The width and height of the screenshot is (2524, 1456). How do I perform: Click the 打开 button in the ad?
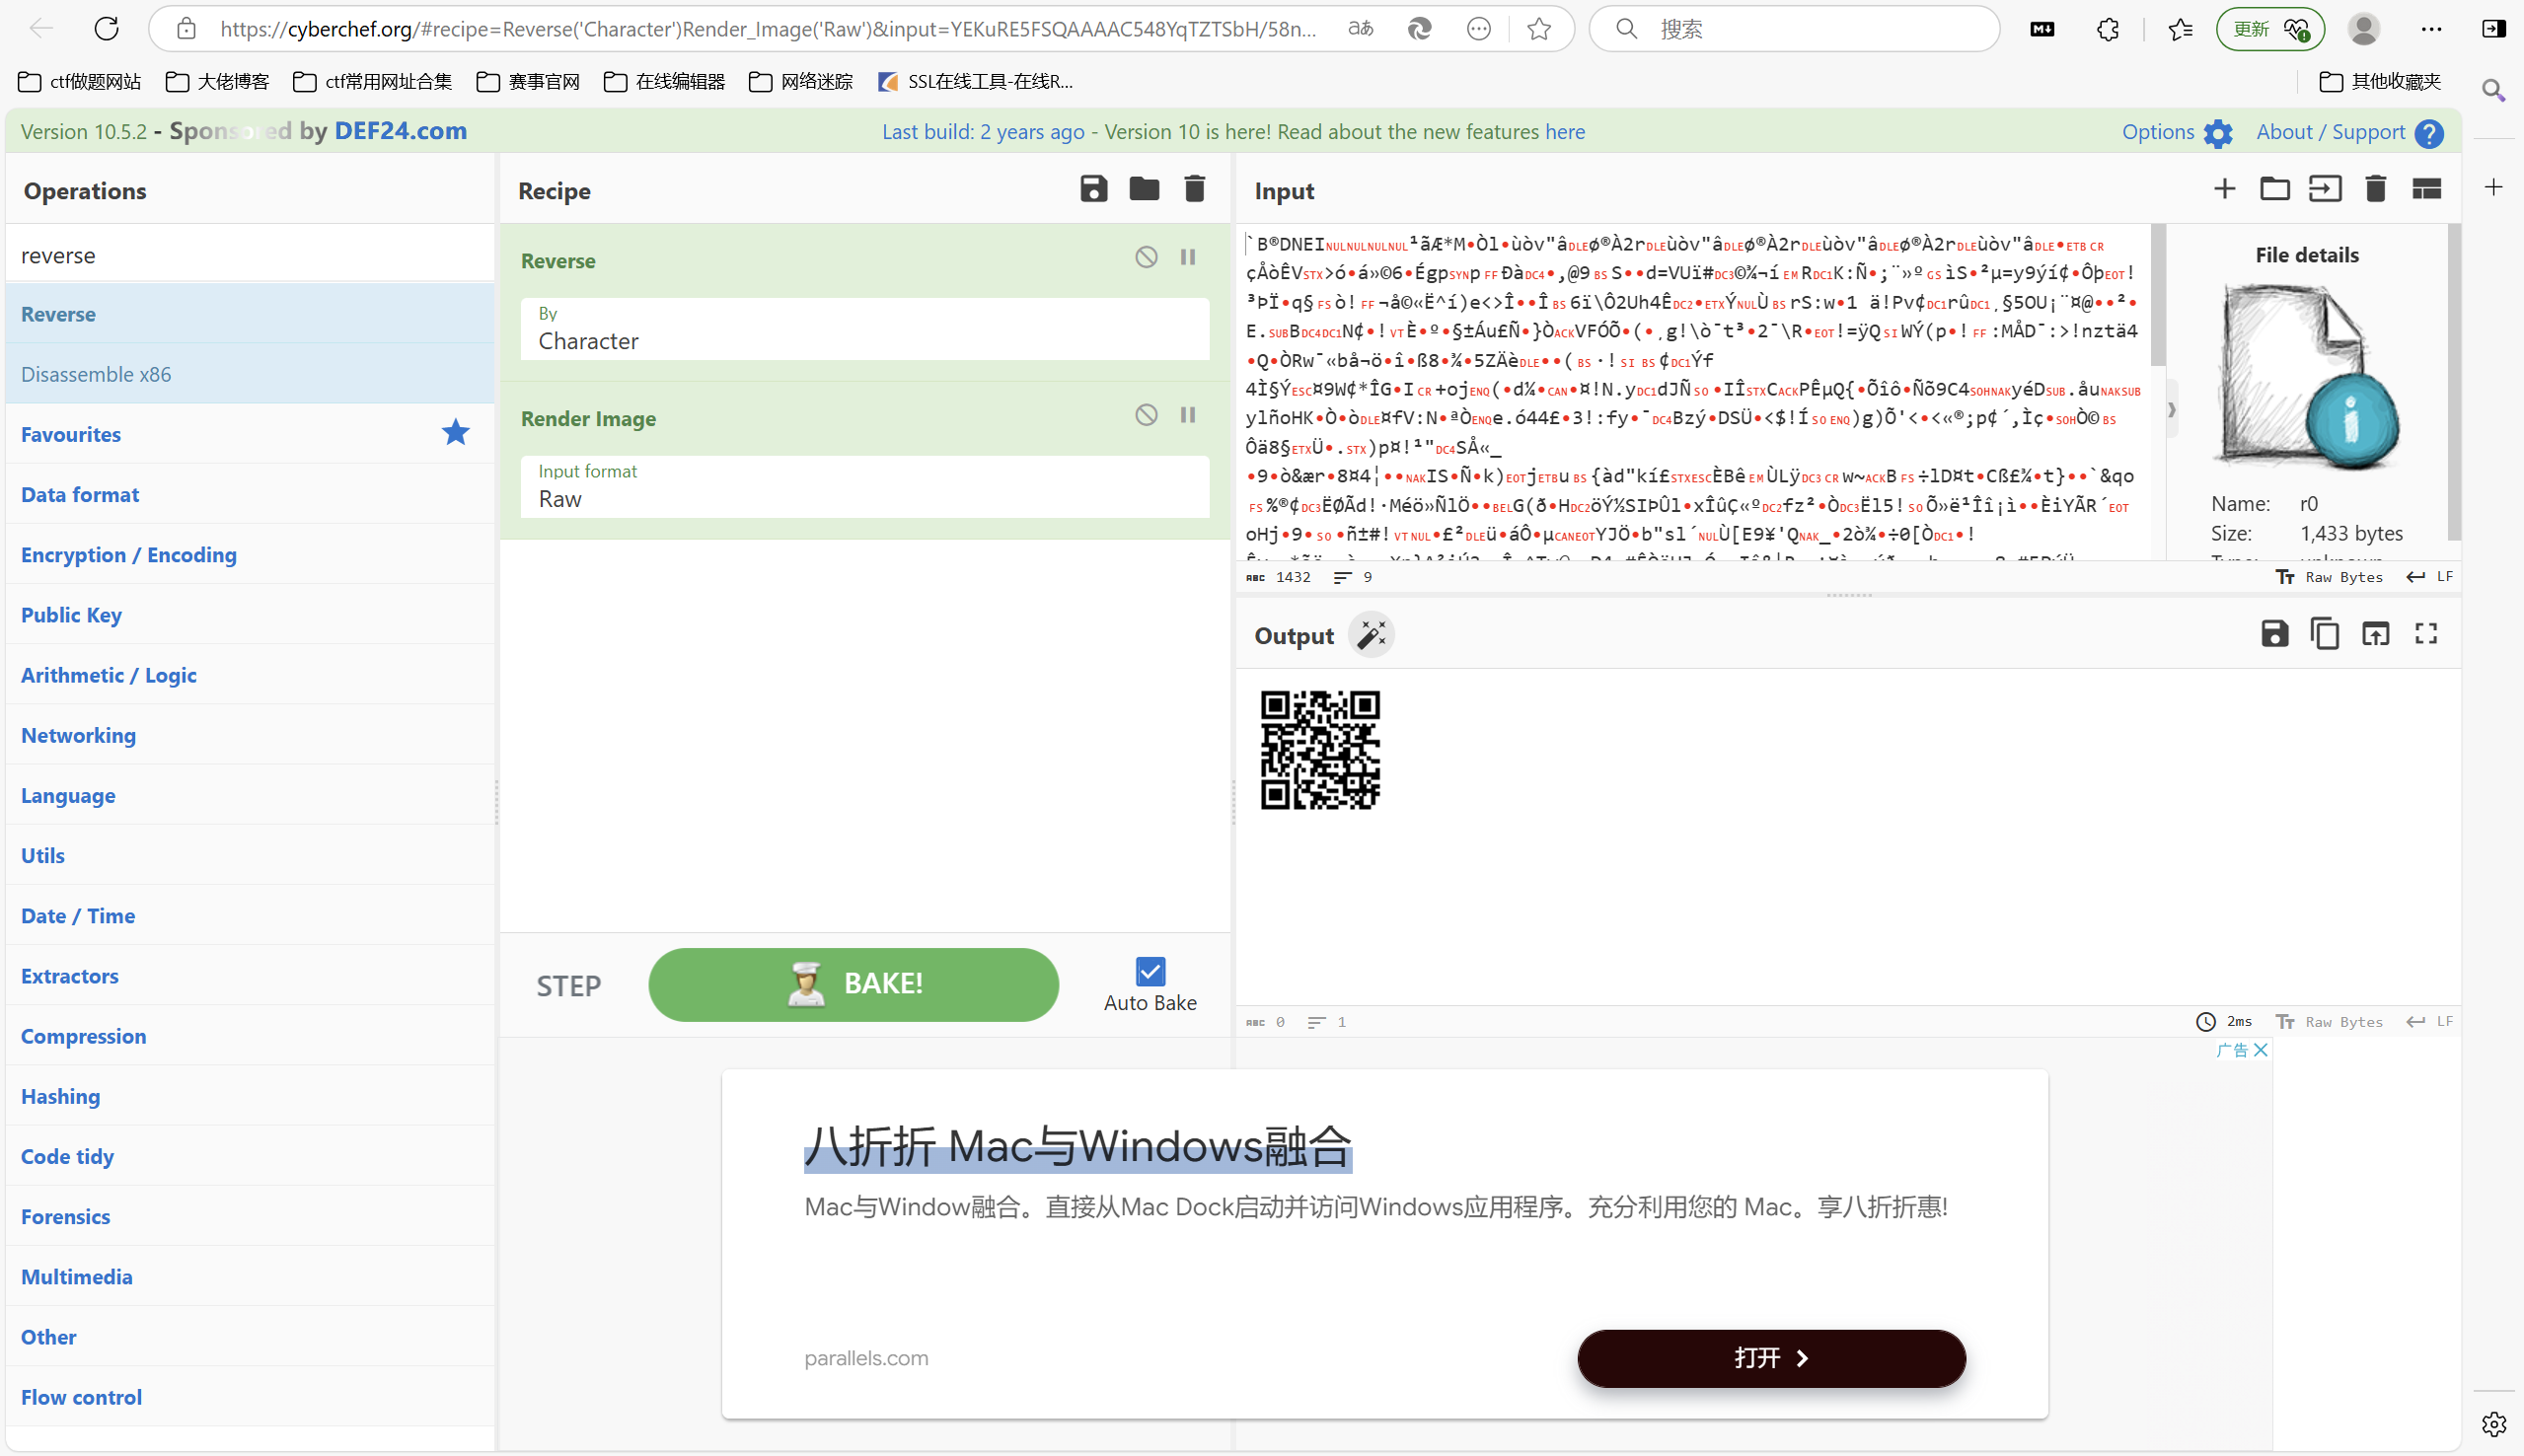(1771, 1358)
